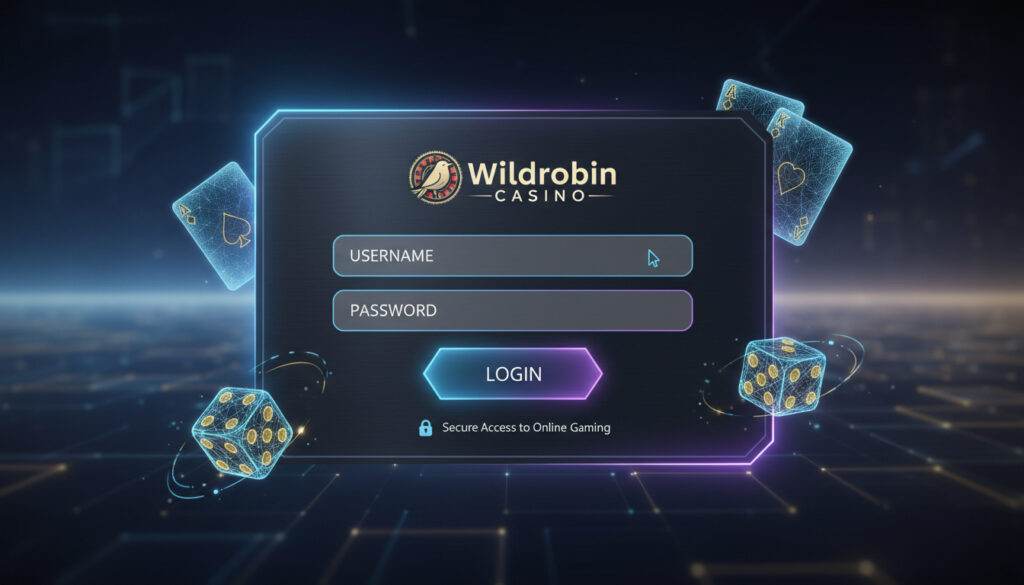1024x585 pixels.
Task: Click the ace card behind the heart card
Action: [x=756, y=101]
